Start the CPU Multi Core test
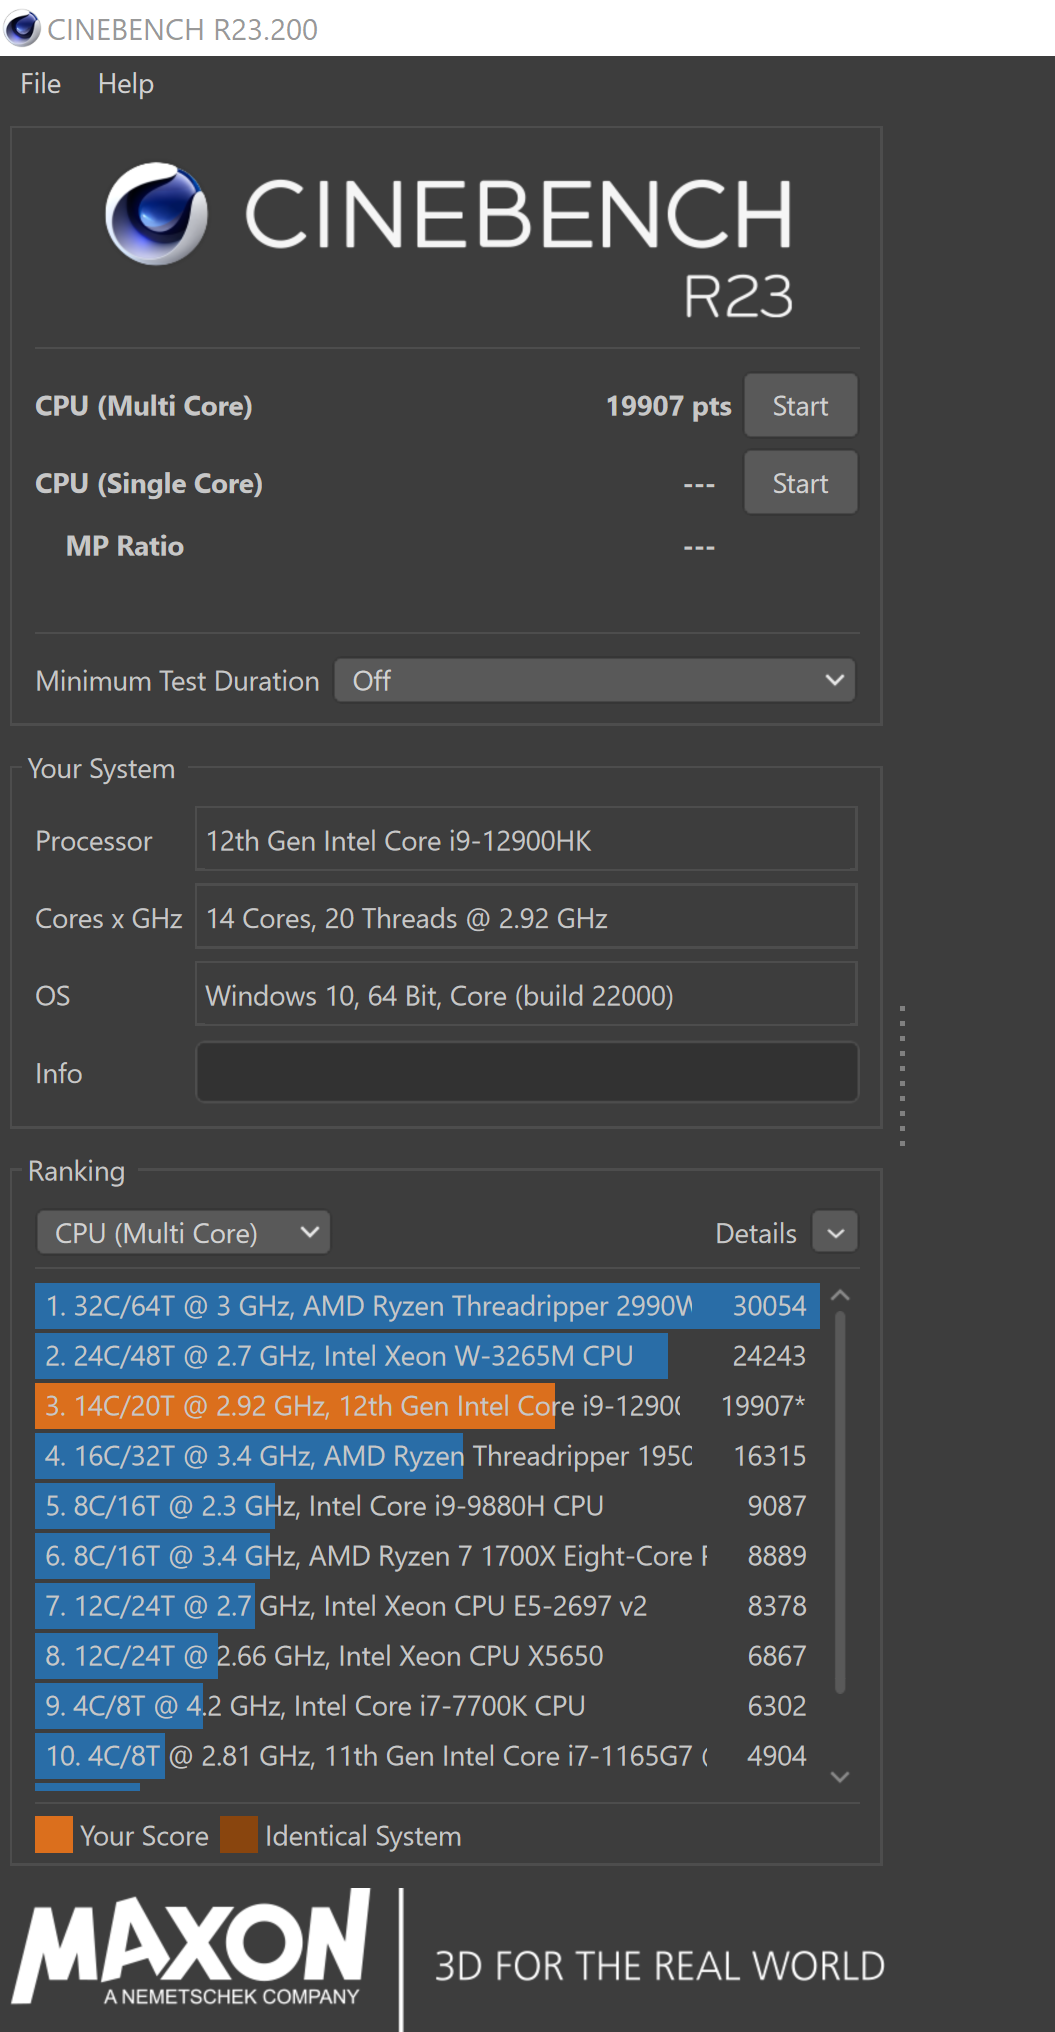The image size is (1055, 2032). tap(799, 406)
